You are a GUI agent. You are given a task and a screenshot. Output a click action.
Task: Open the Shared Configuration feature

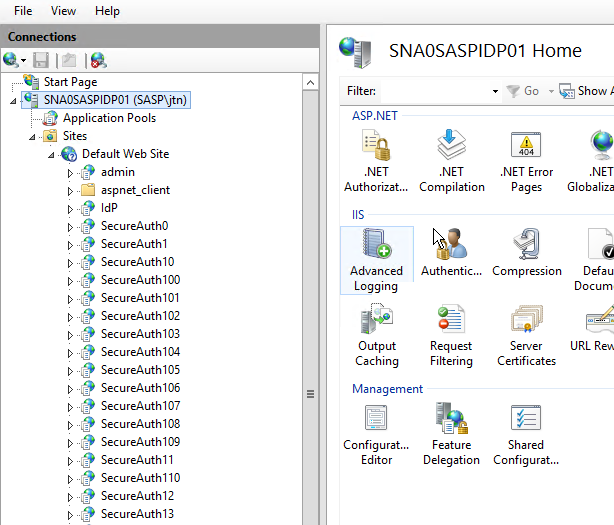point(526,435)
